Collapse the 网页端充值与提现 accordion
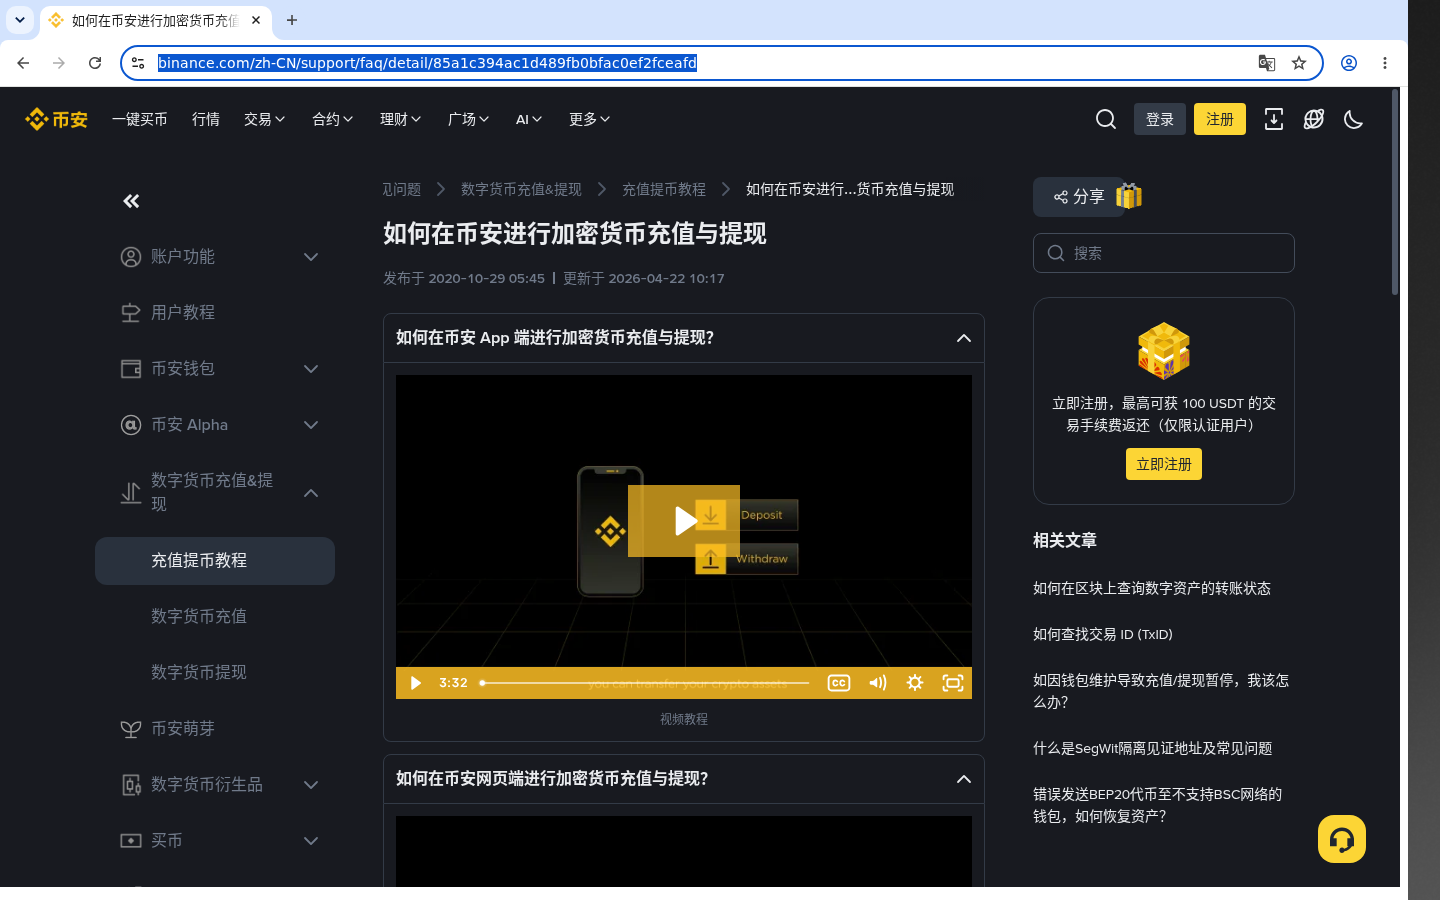Viewport: 1440px width, 900px height. (x=684, y=779)
